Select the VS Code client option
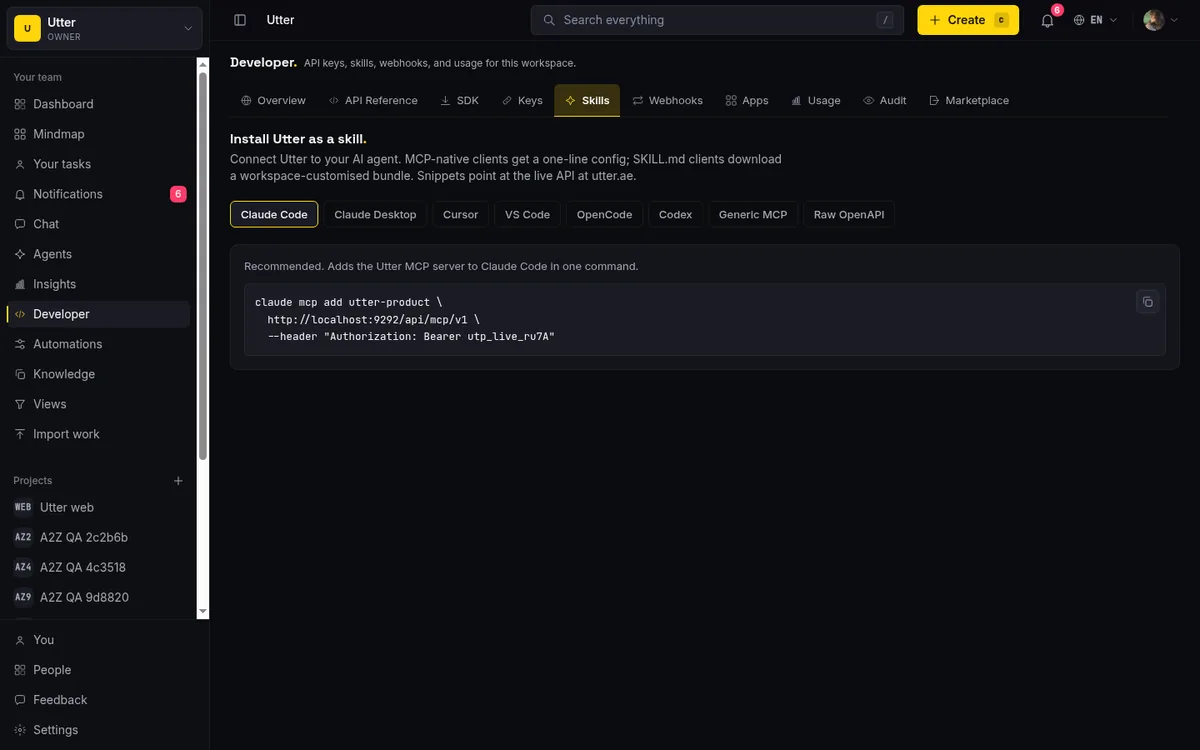This screenshot has height=750, width=1200. tap(527, 214)
